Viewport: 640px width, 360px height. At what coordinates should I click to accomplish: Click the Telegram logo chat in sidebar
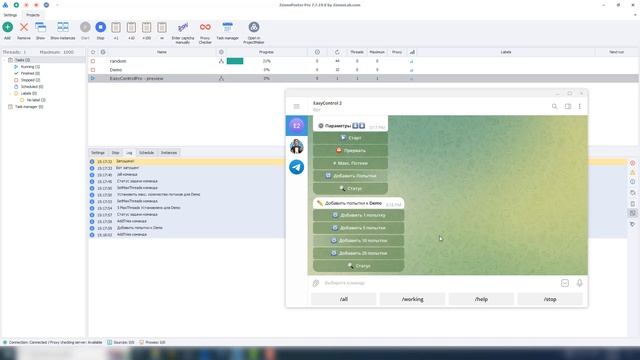297,167
